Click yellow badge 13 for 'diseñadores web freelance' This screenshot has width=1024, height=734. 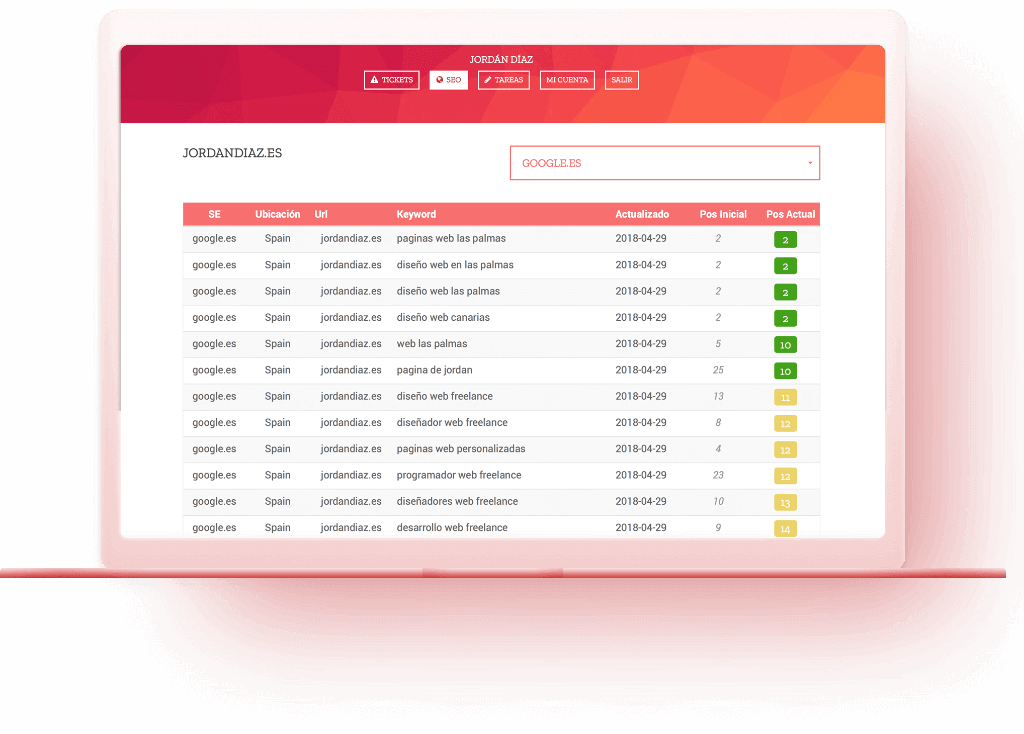tap(785, 502)
